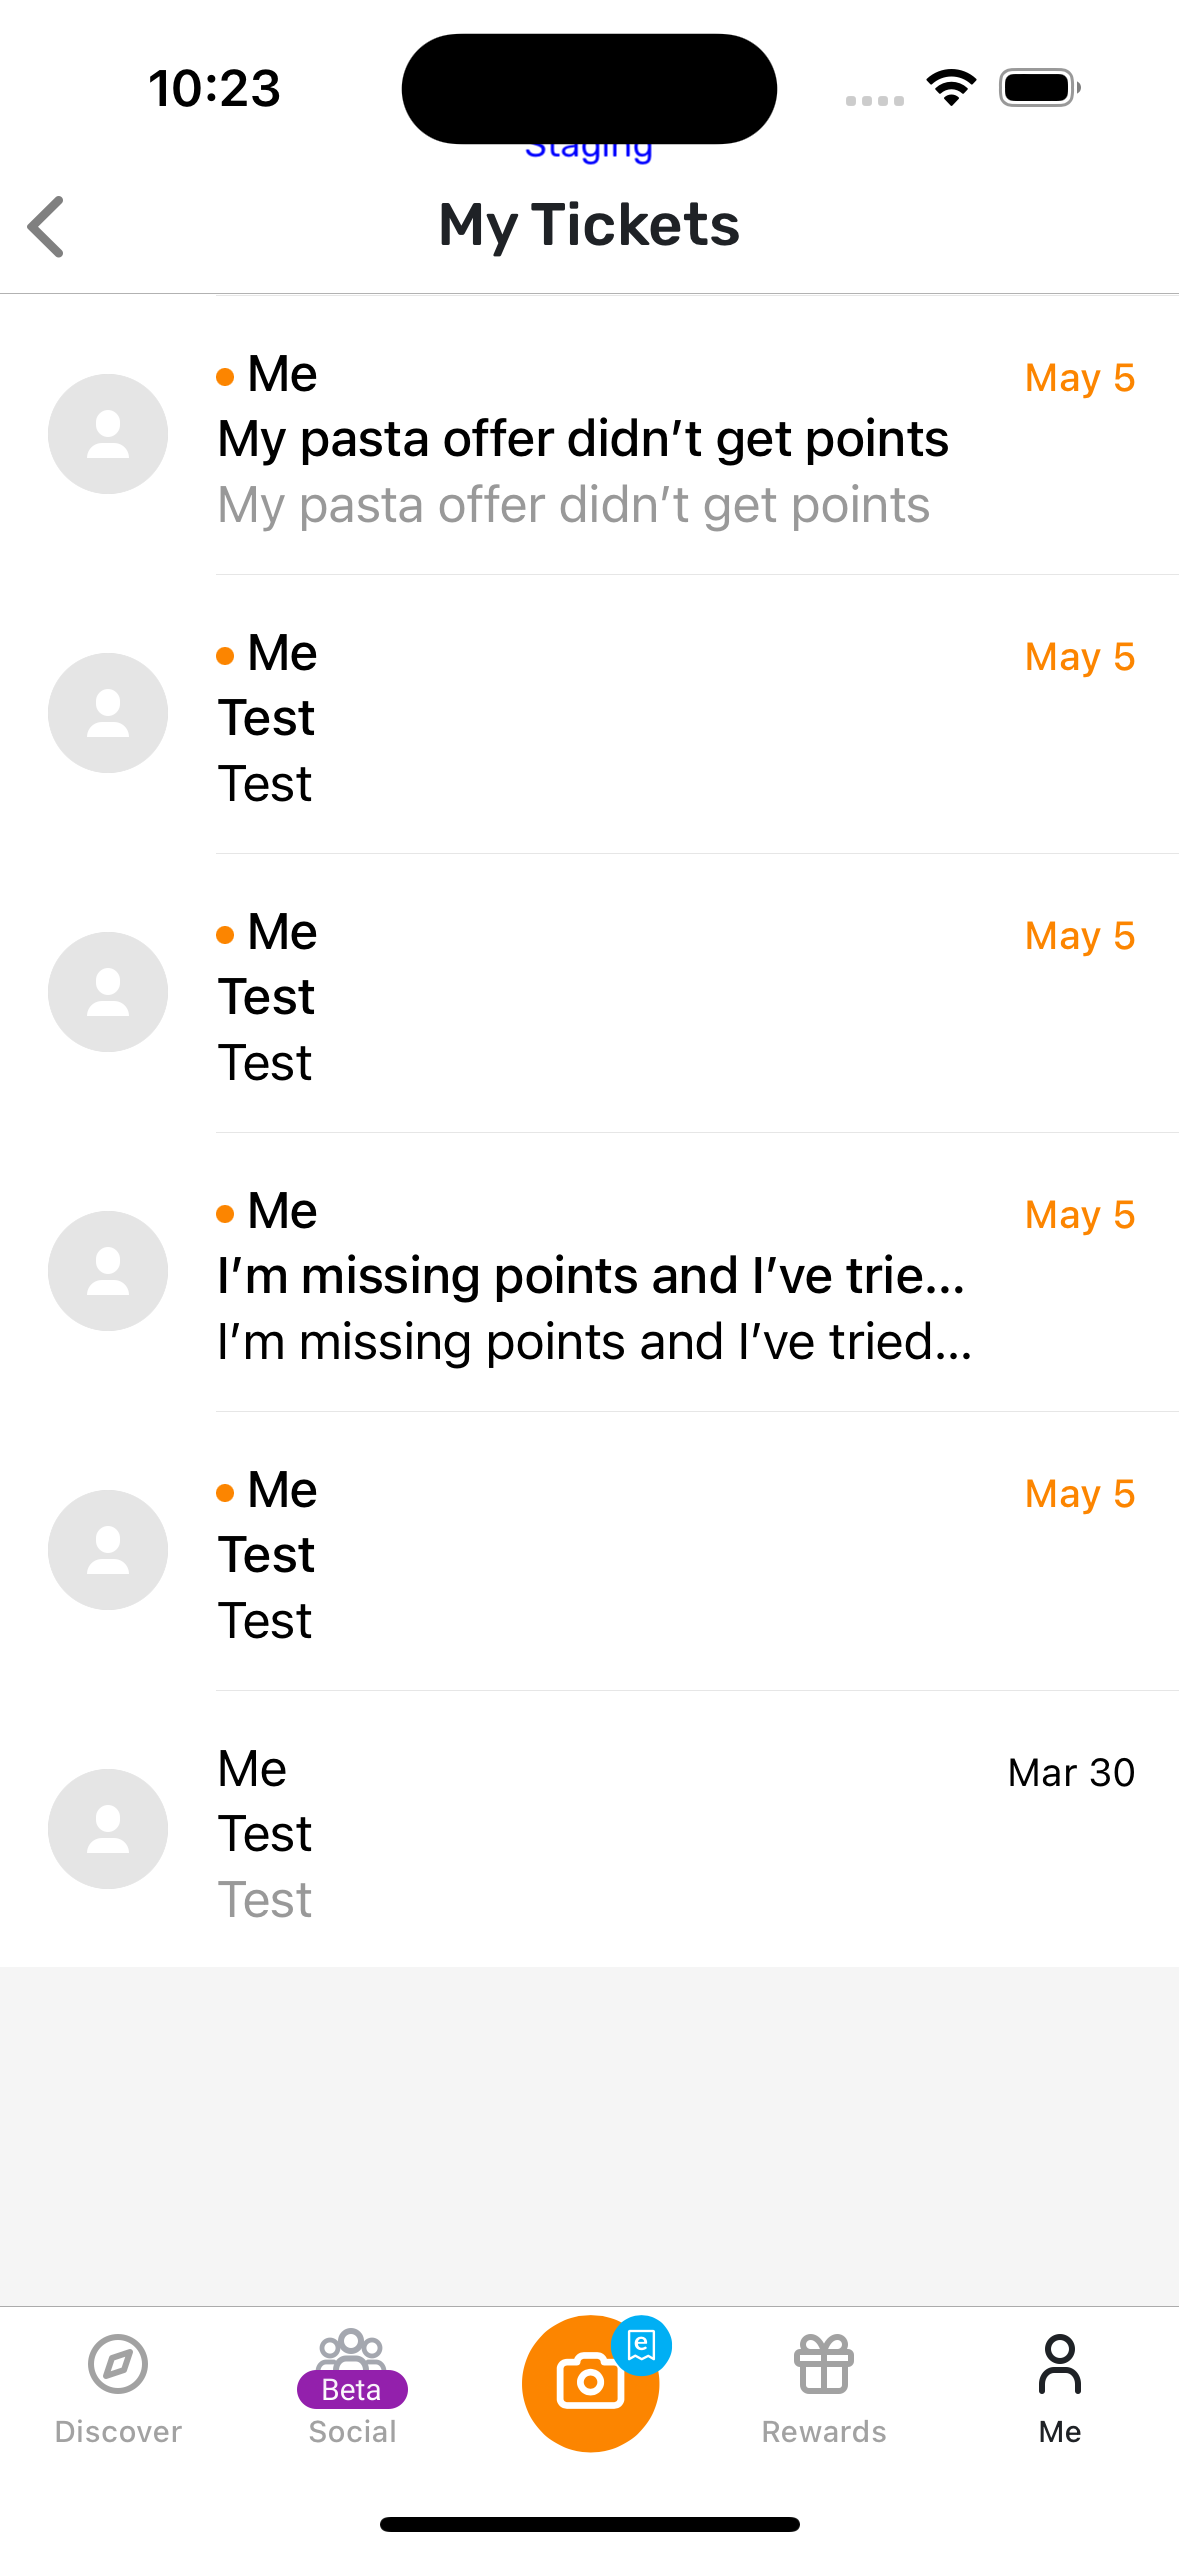The height and width of the screenshot is (2556, 1179).
Task: Open the missing points ticket
Action: 591,1277
